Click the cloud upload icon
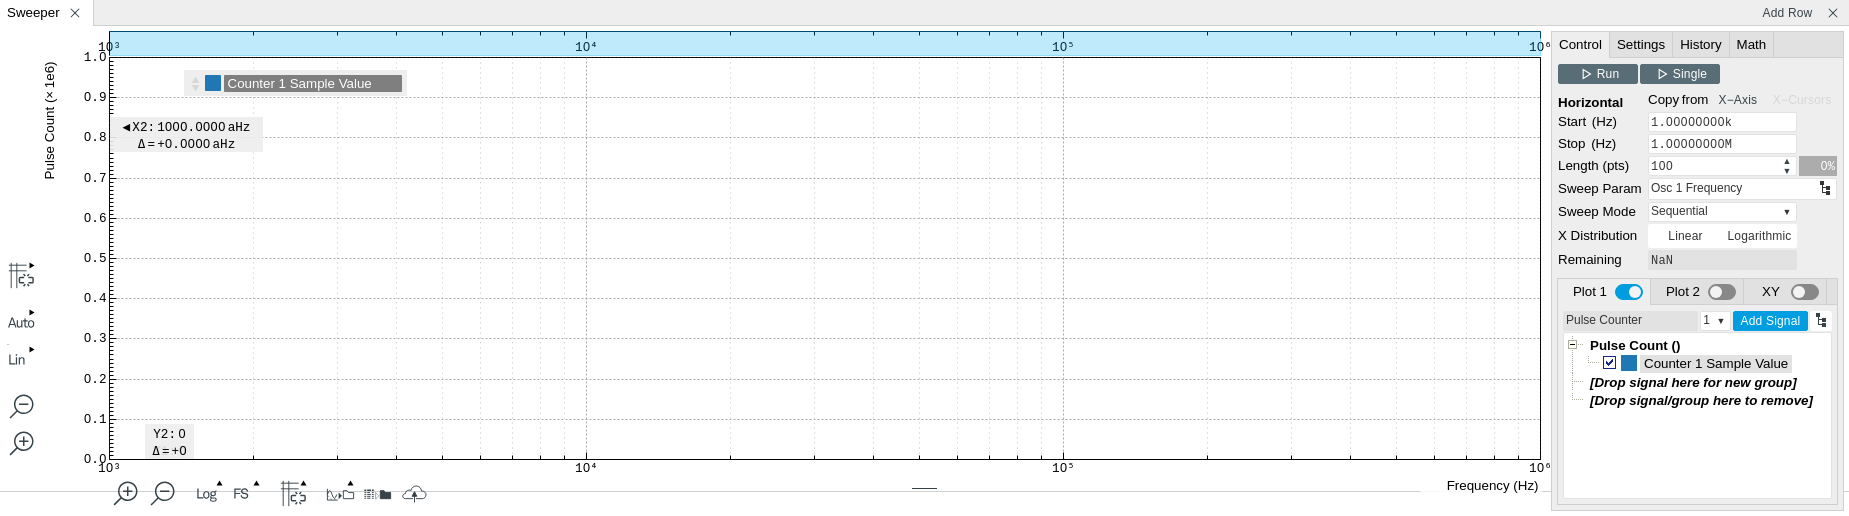The width and height of the screenshot is (1849, 516). [414, 494]
